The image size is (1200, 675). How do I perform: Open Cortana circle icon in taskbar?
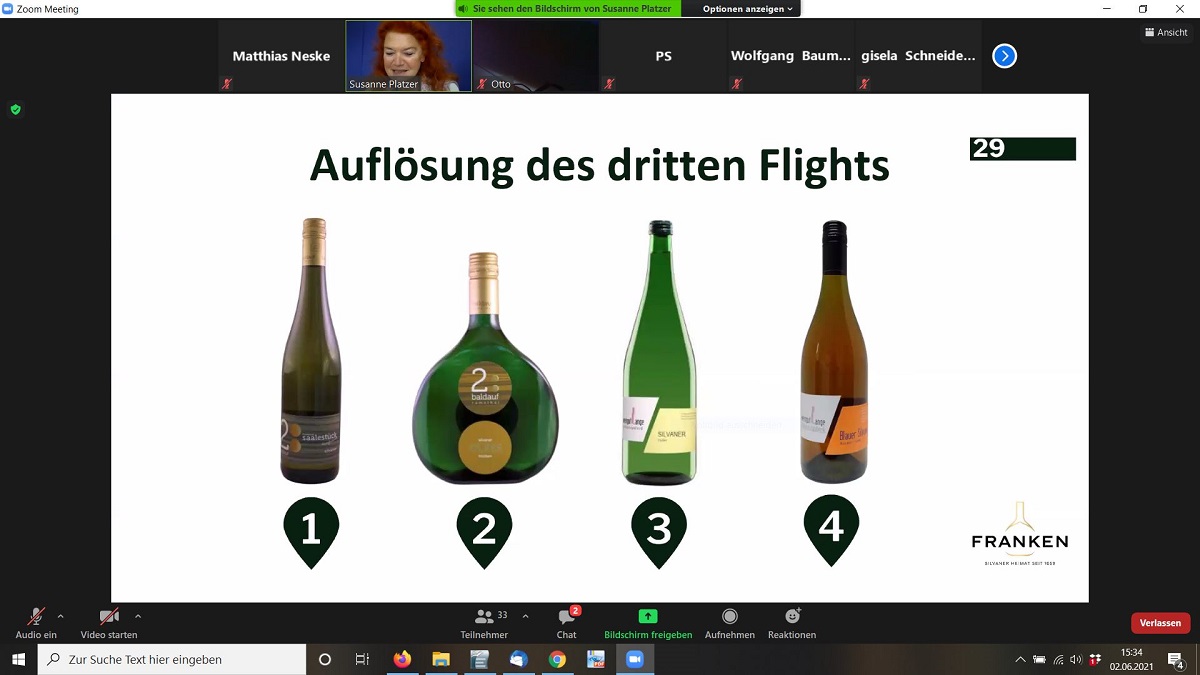click(x=325, y=659)
